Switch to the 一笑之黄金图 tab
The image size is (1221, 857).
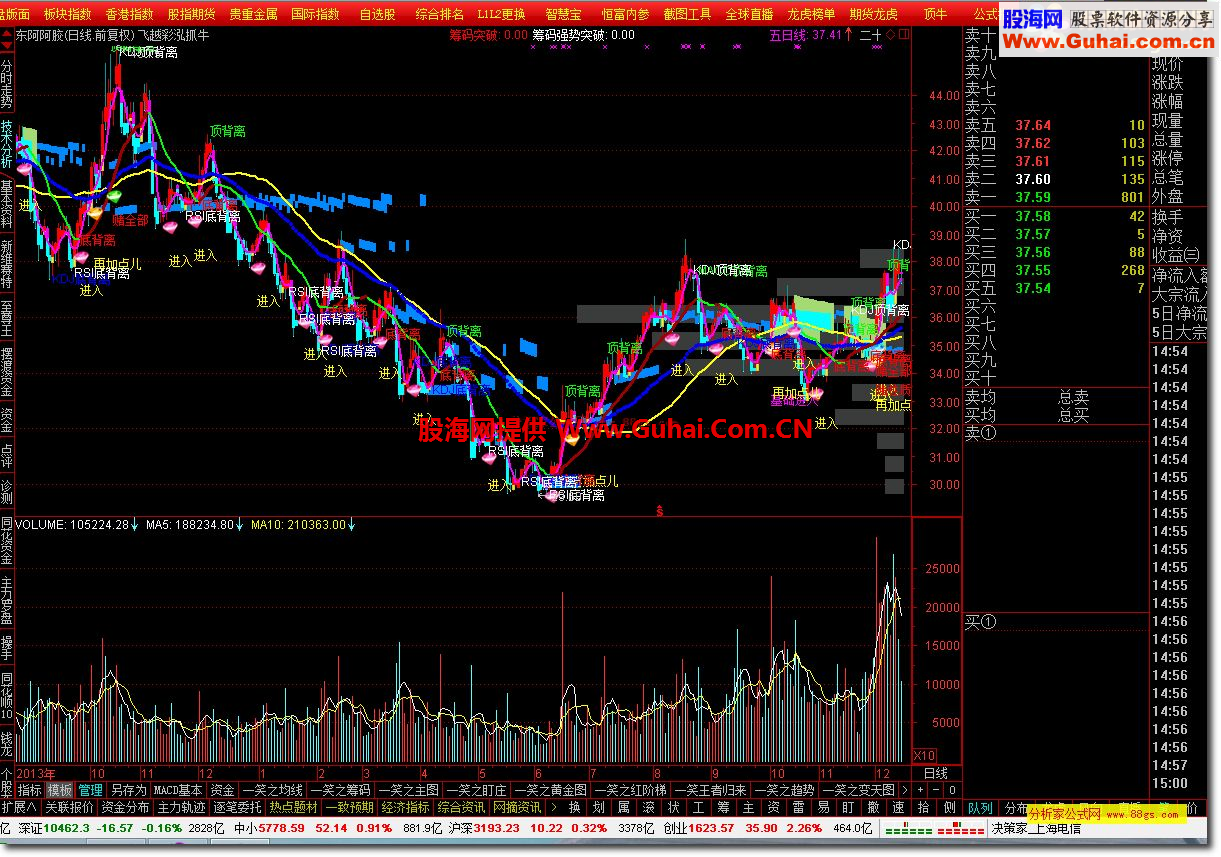tap(551, 790)
